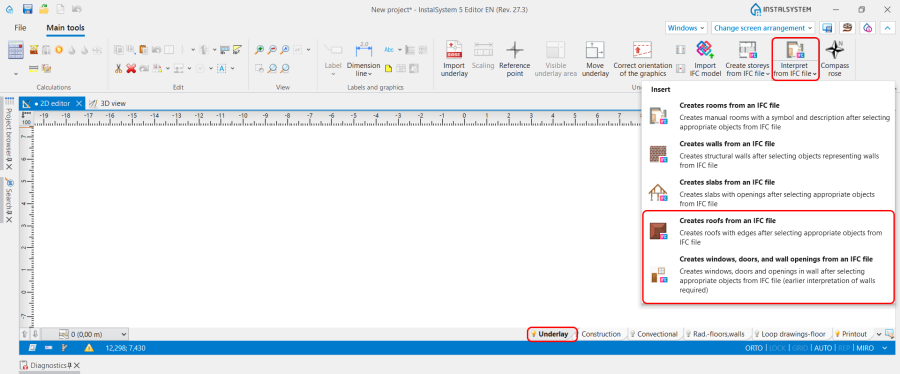
Task: Toggle AUTO mode in the status bar
Action: [823, 348]
